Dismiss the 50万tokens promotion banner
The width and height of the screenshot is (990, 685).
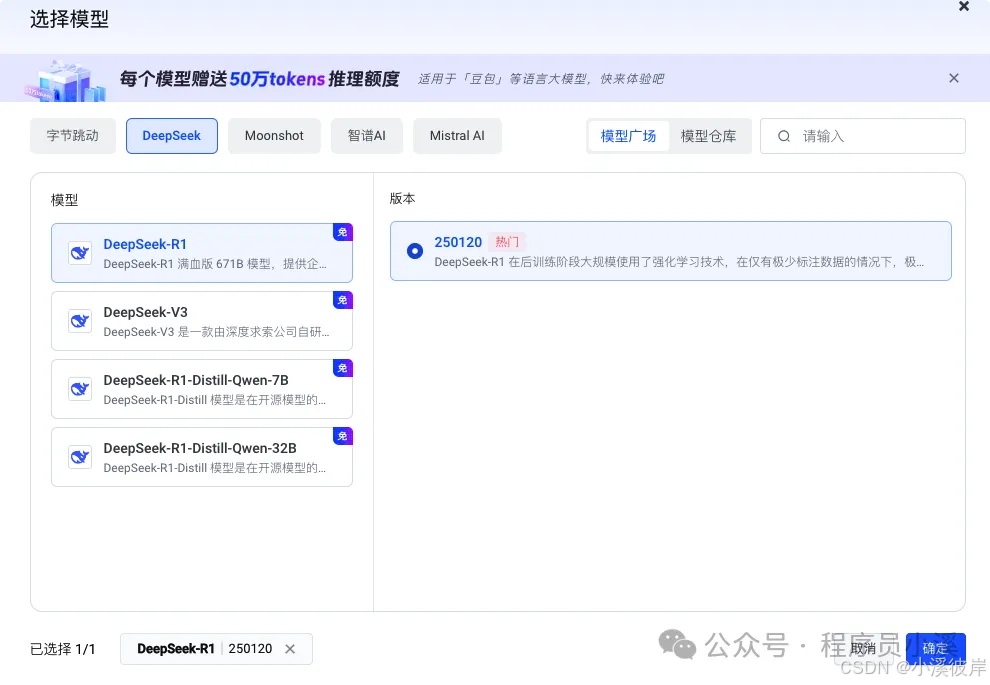coord(953,78)
